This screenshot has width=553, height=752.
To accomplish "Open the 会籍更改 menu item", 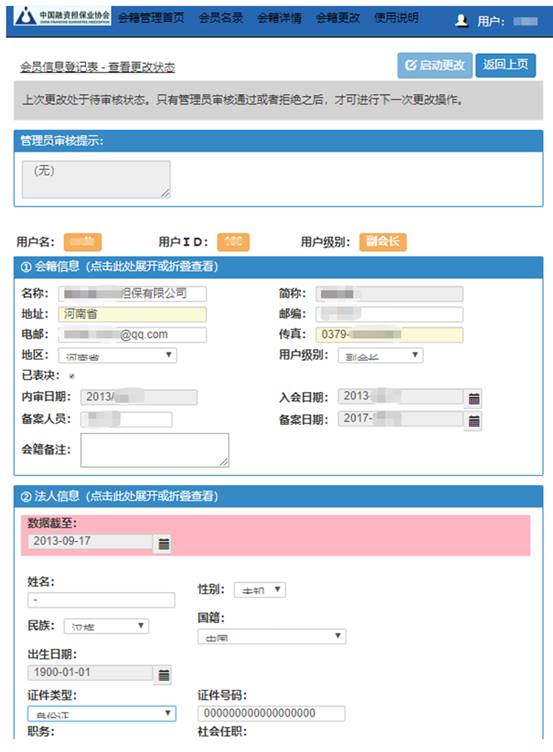I will point(338,18).
